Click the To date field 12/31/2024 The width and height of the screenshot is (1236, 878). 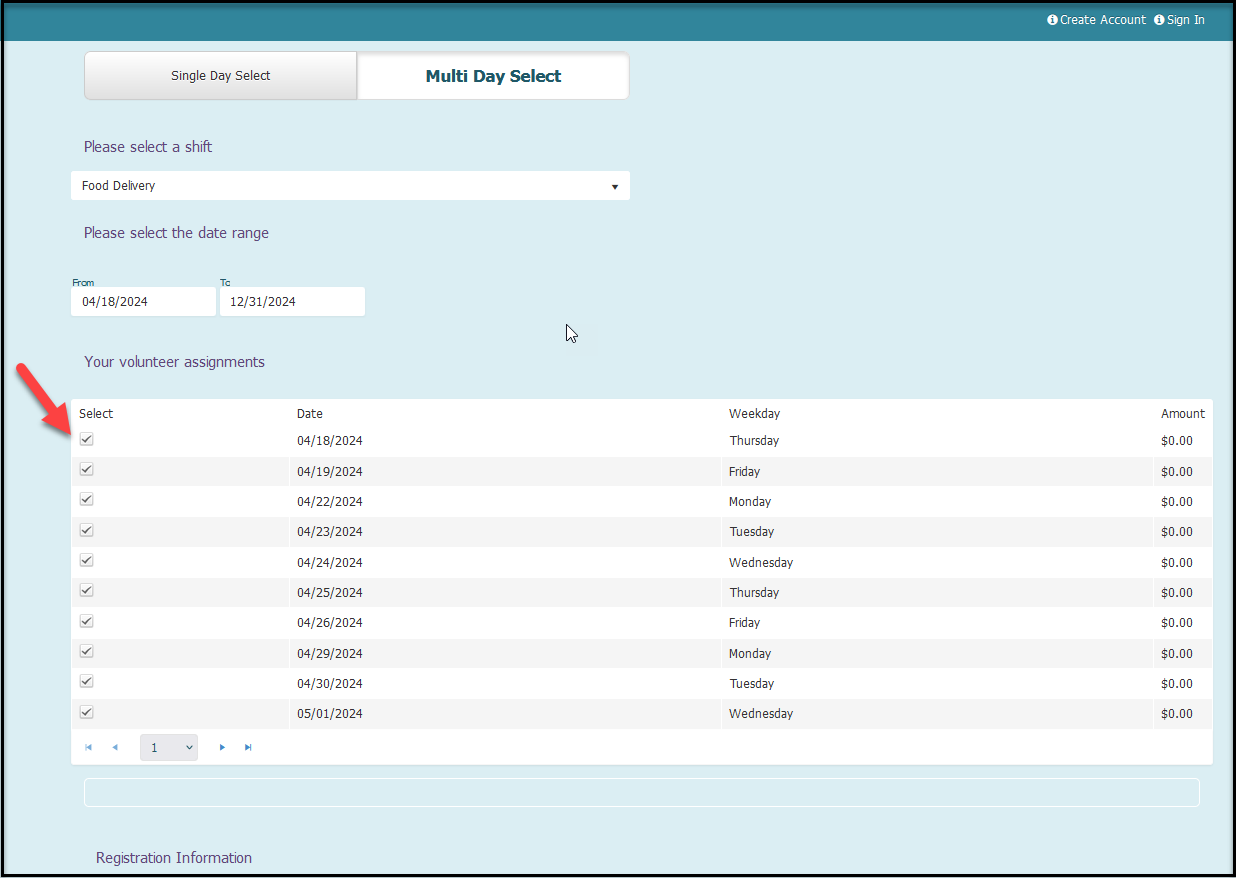(292, 301)
